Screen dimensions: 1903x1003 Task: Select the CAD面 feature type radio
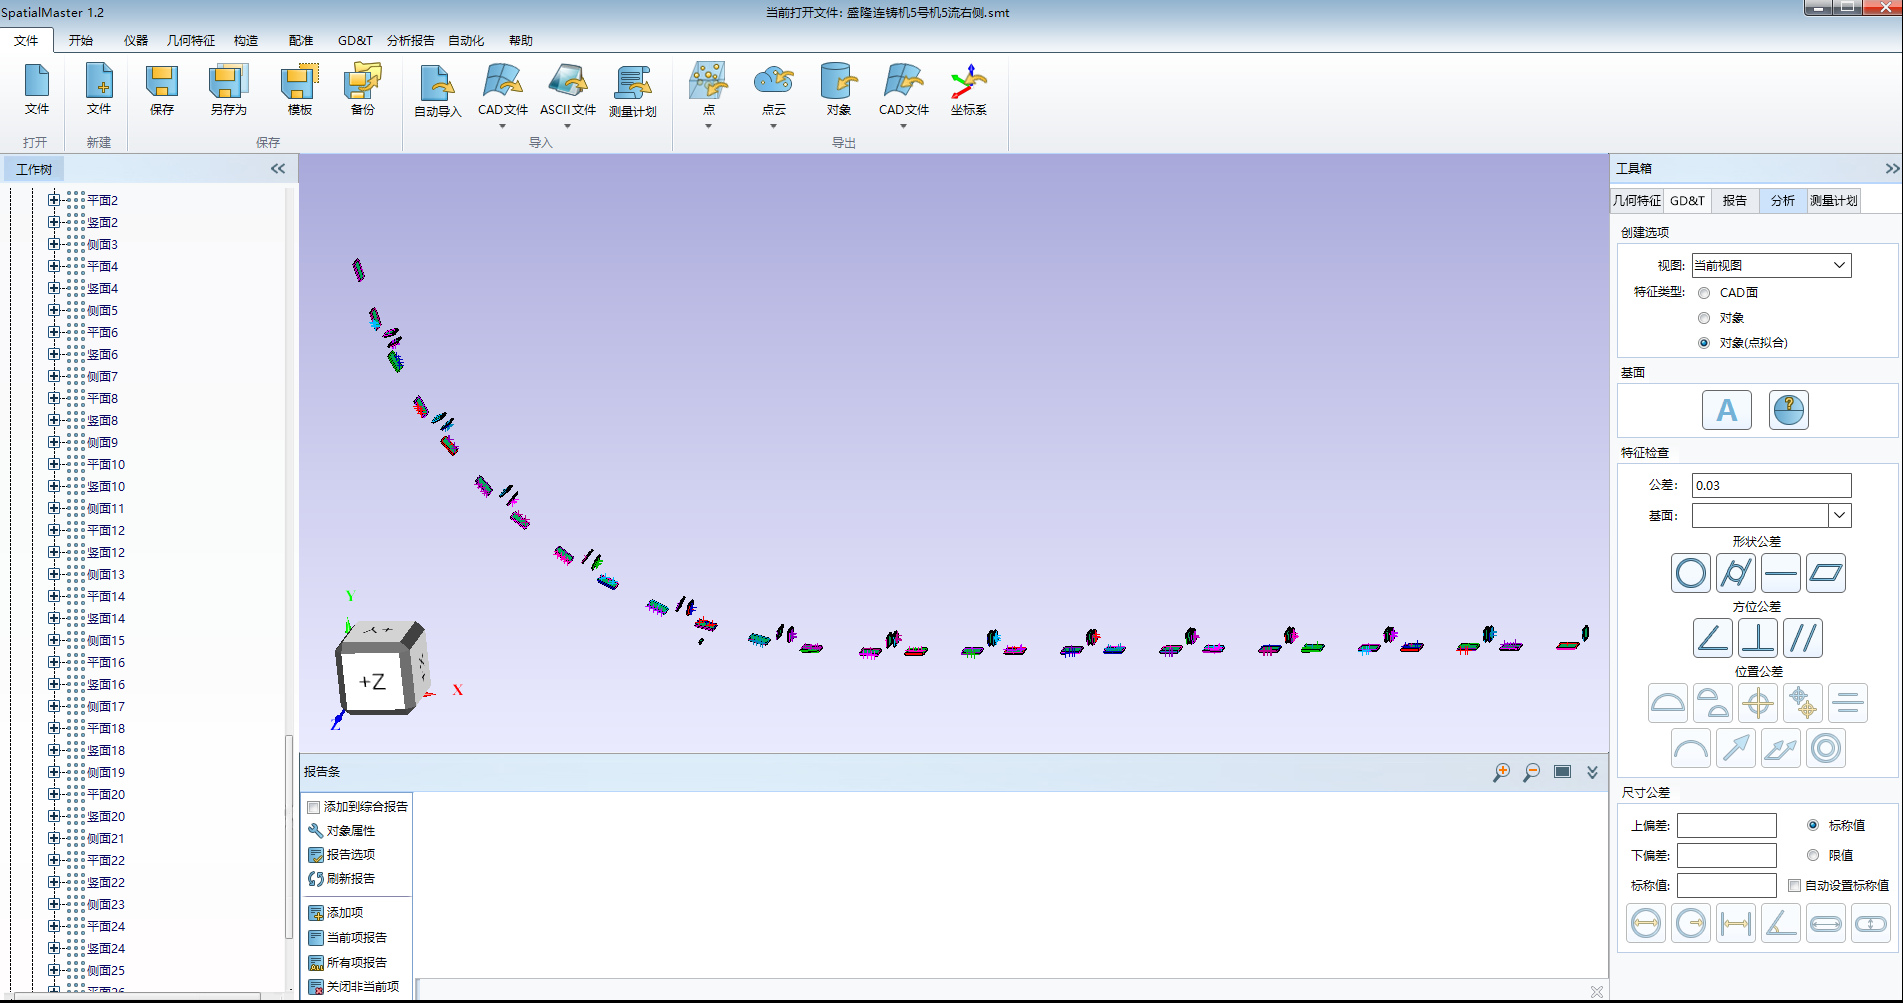(1704, 293)
